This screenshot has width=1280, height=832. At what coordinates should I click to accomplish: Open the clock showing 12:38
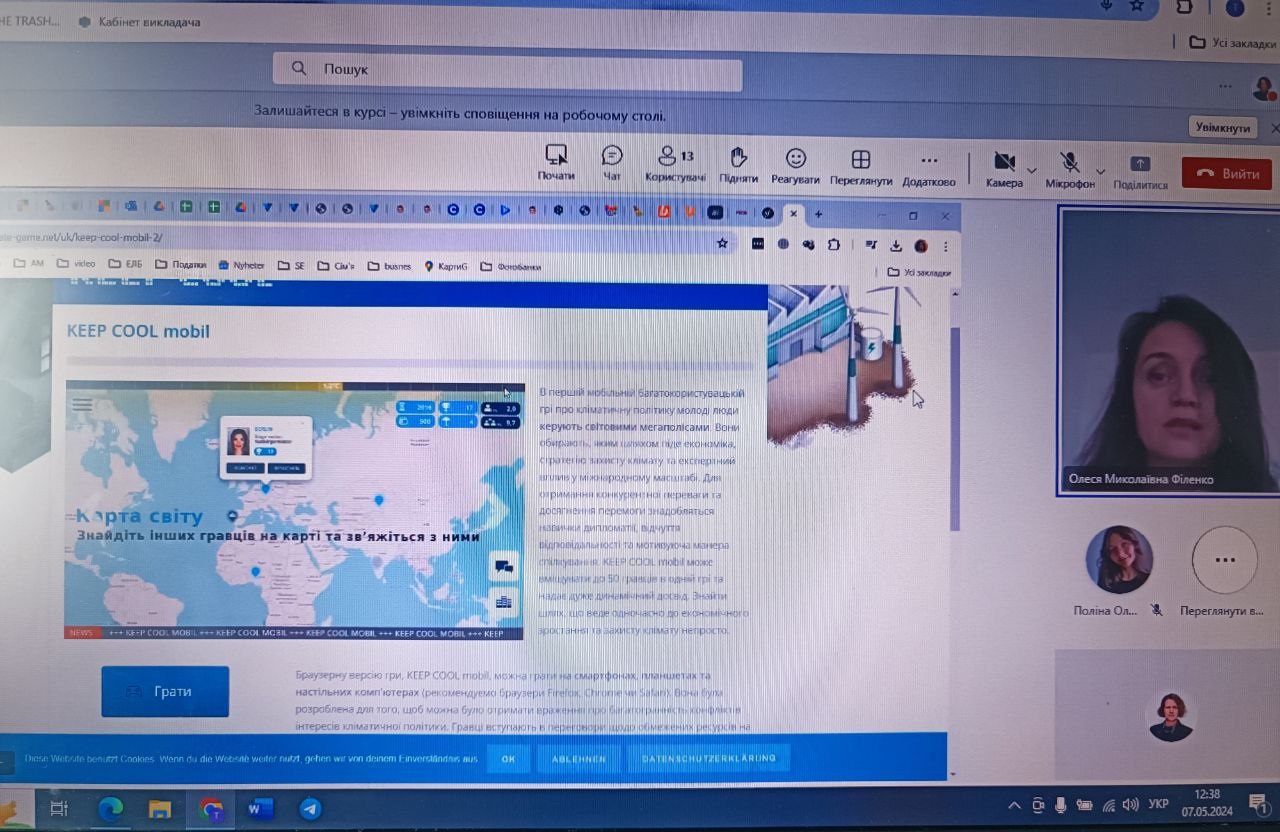(x=1206, y=803)
